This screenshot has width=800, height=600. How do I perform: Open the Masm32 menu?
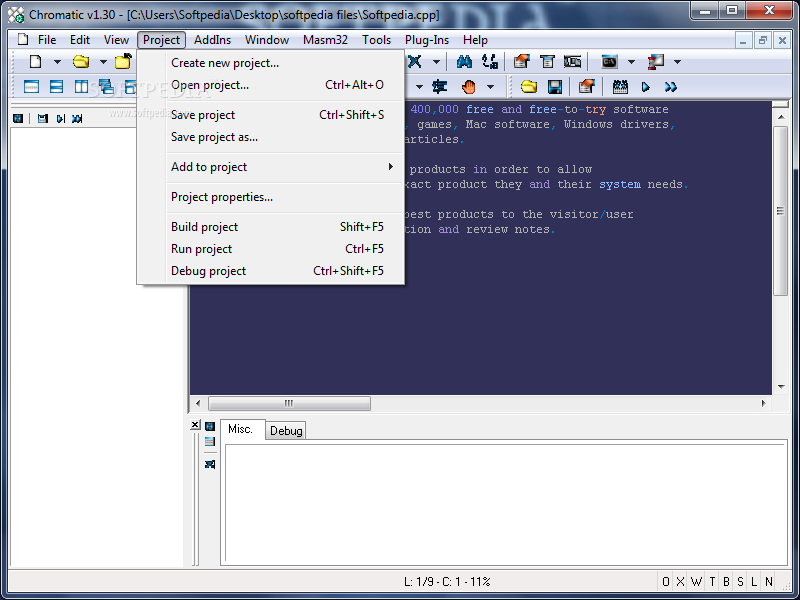click(x=325, y=40)
